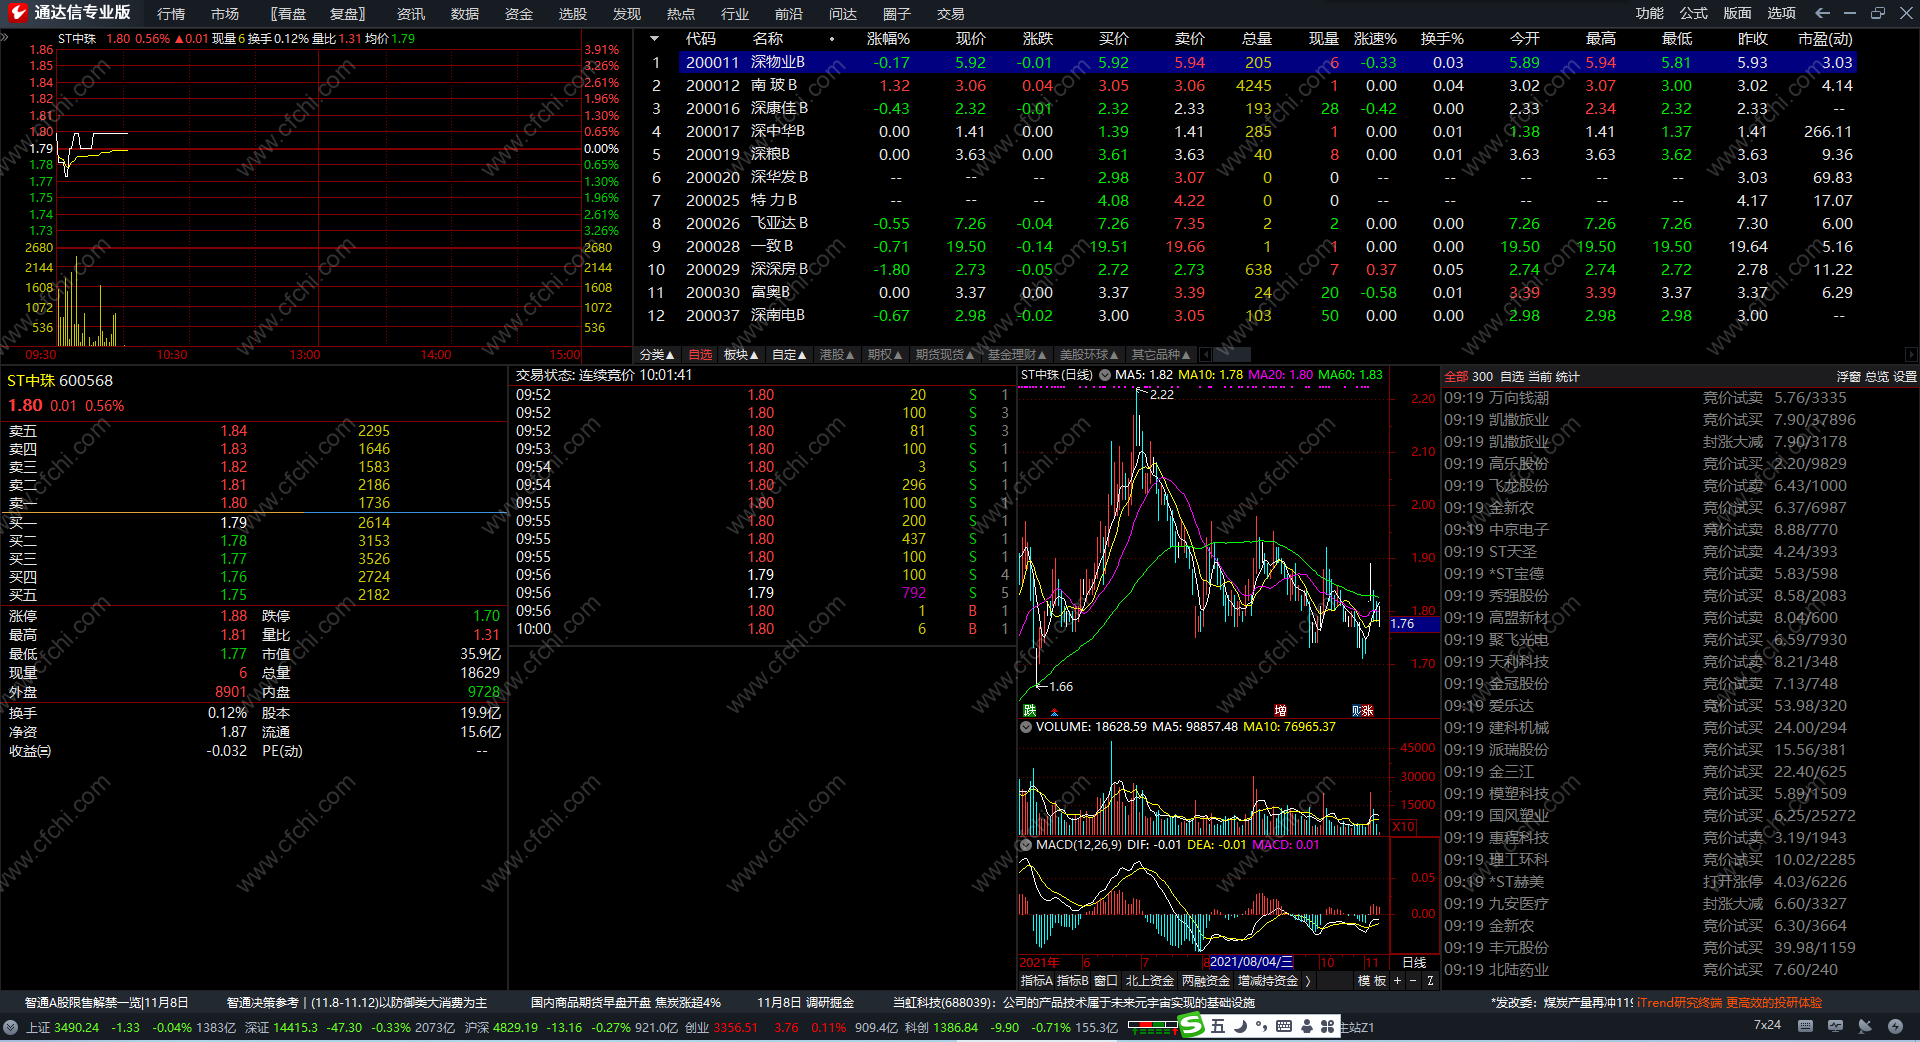The height and width of the screenshot is (1042, 1920).
Task: Expand MACD indicator dropdown
Action: tap(1025, 845)
